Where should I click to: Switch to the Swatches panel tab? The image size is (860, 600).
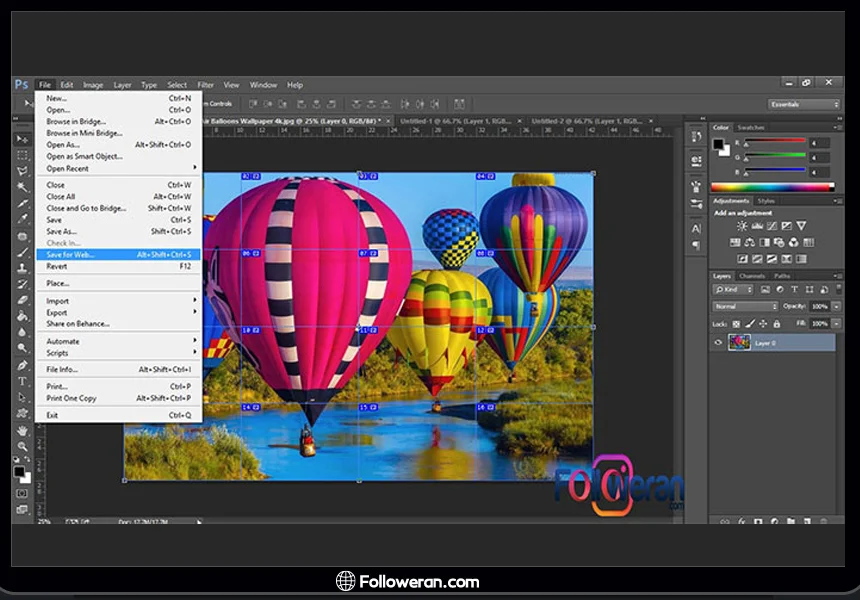pyautogui.click(x=750, y=128)
